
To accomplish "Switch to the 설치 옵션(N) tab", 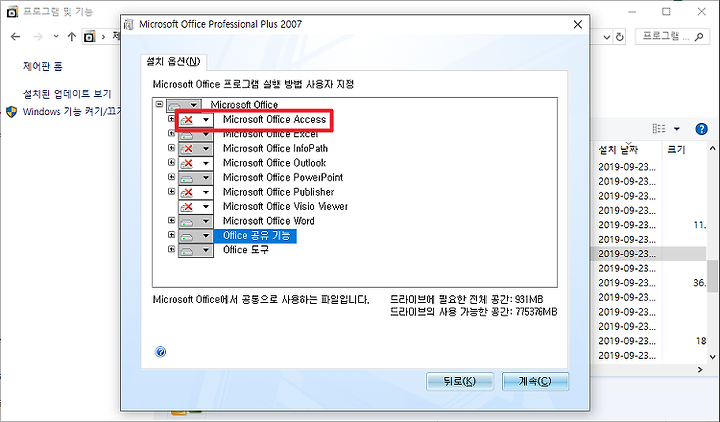I will tap(173, 62).
